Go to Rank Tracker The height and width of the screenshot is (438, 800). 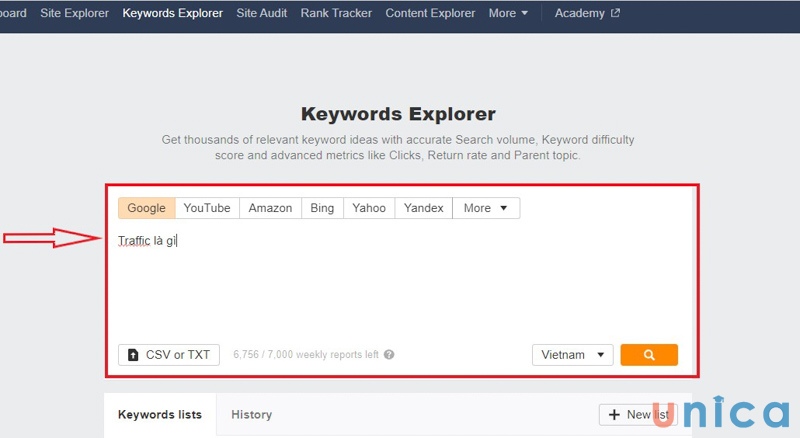click(x=336, y=13)
